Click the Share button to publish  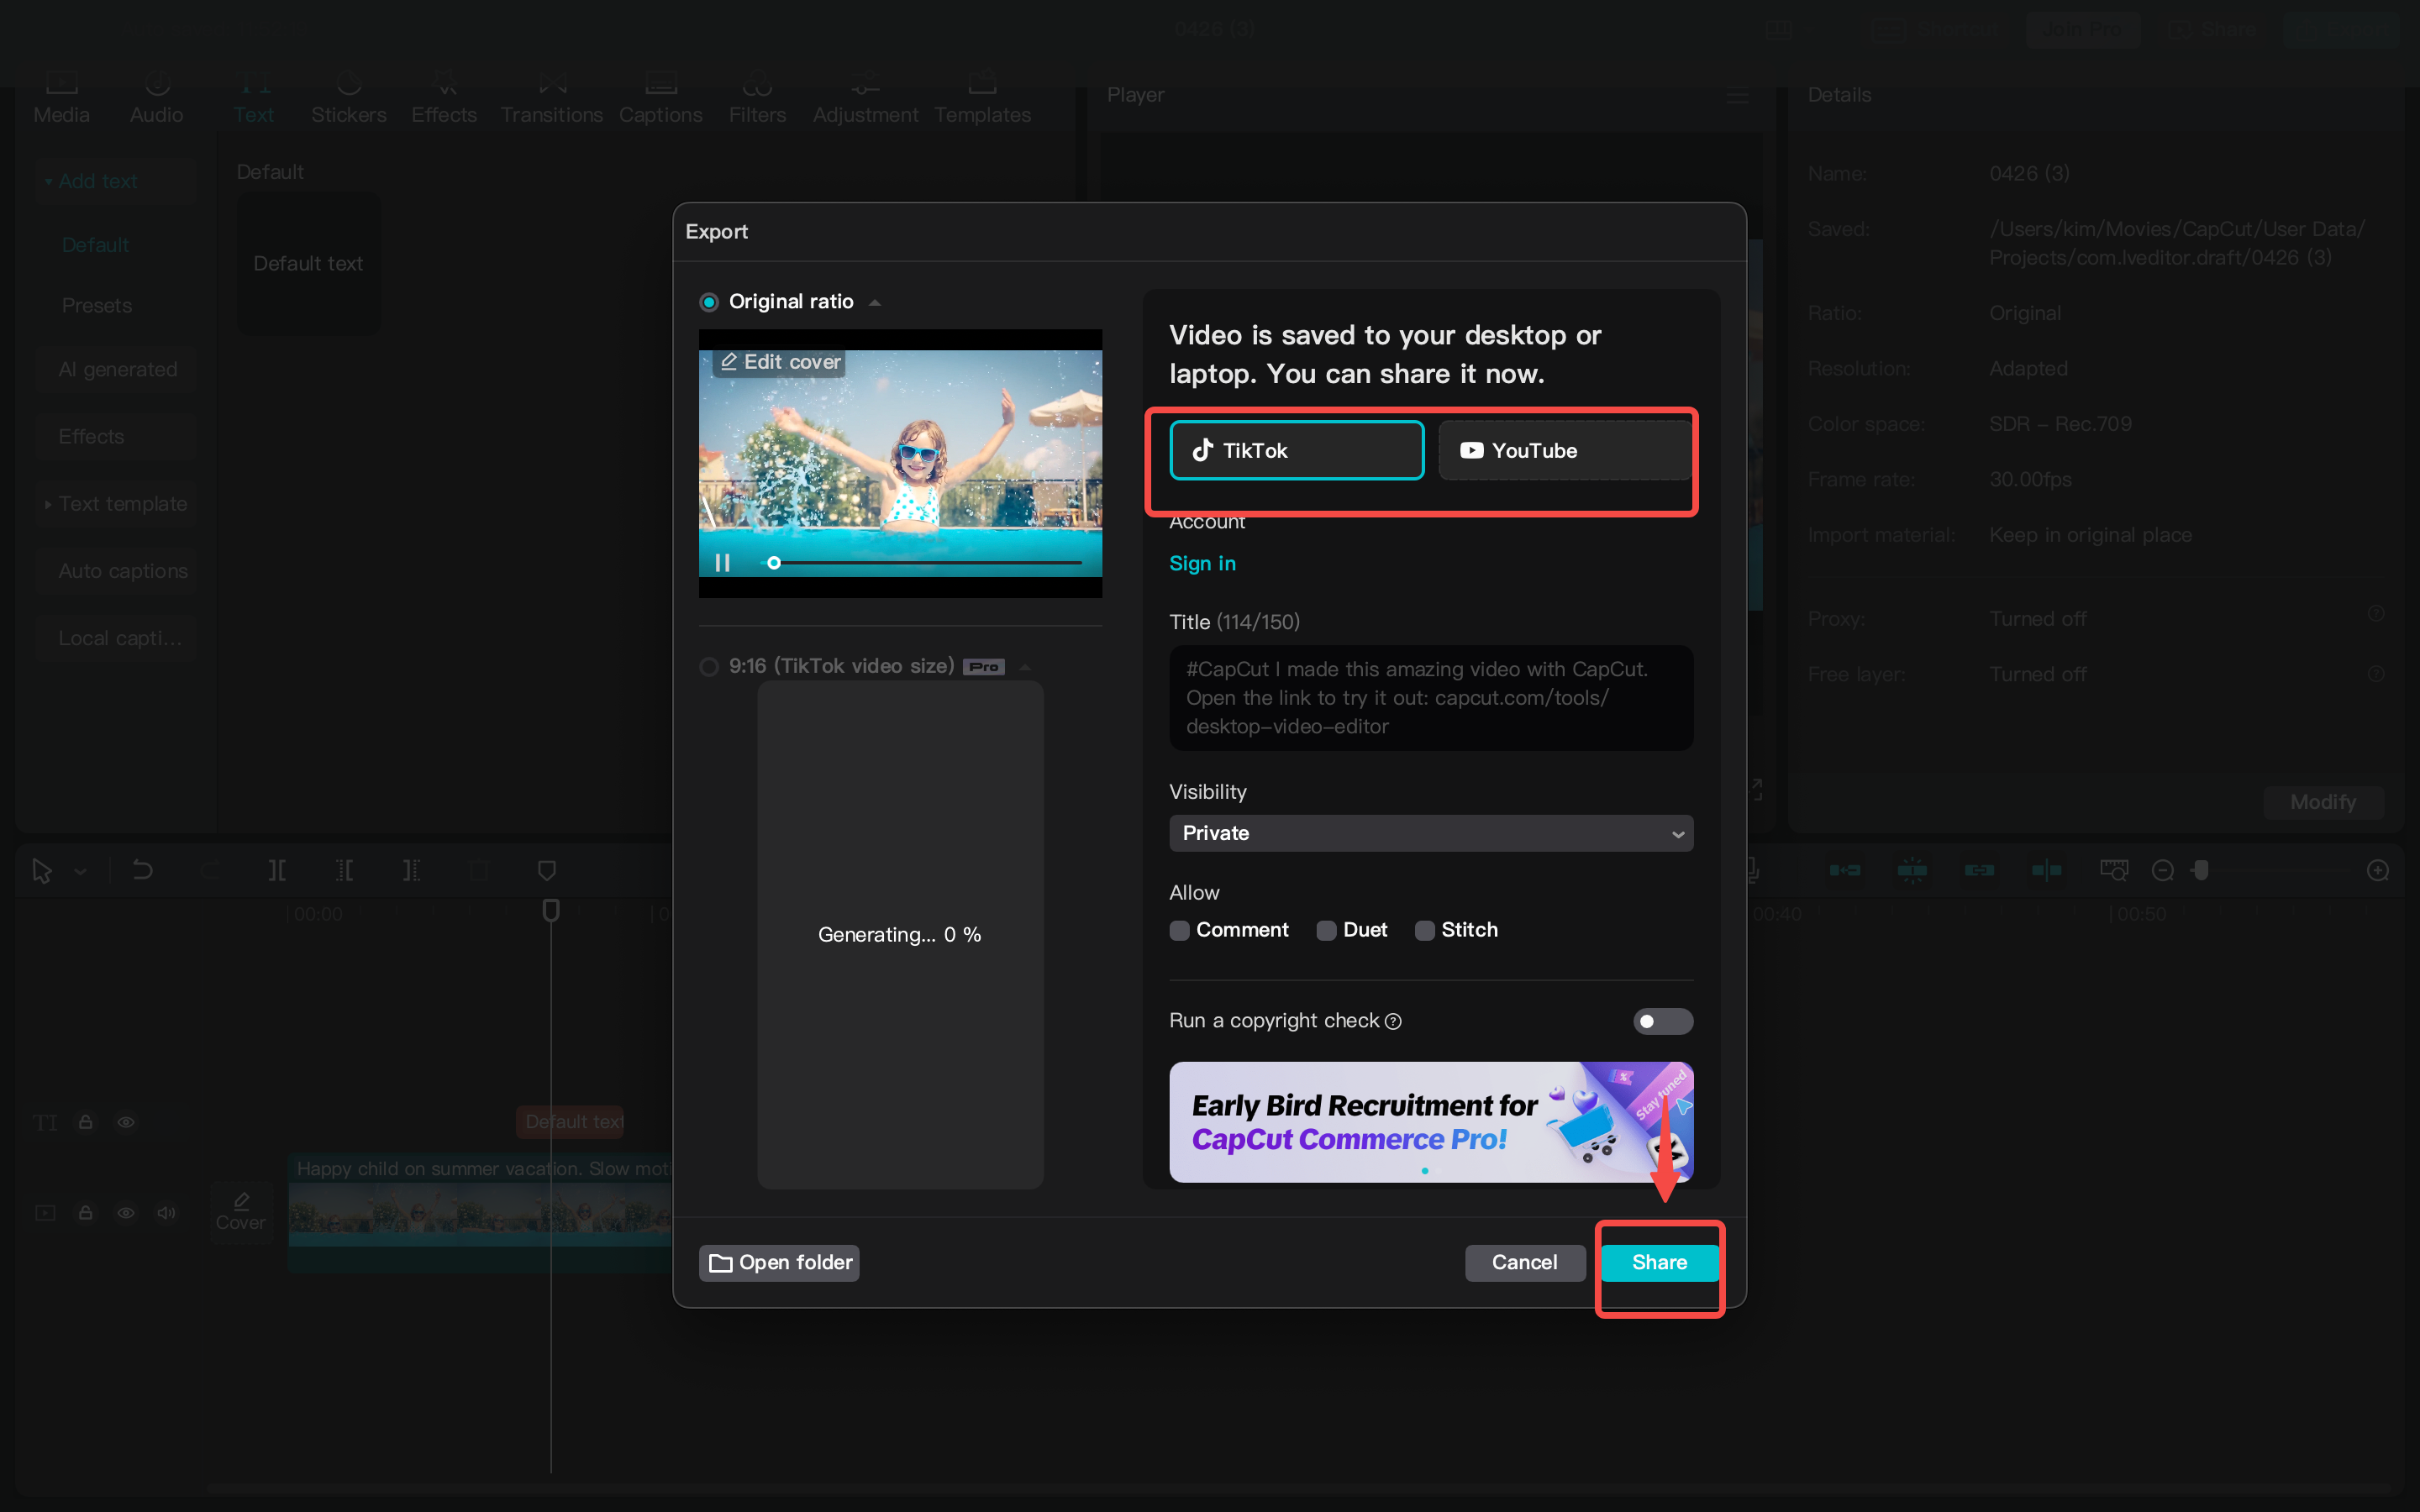[x=1659, y=1263]
